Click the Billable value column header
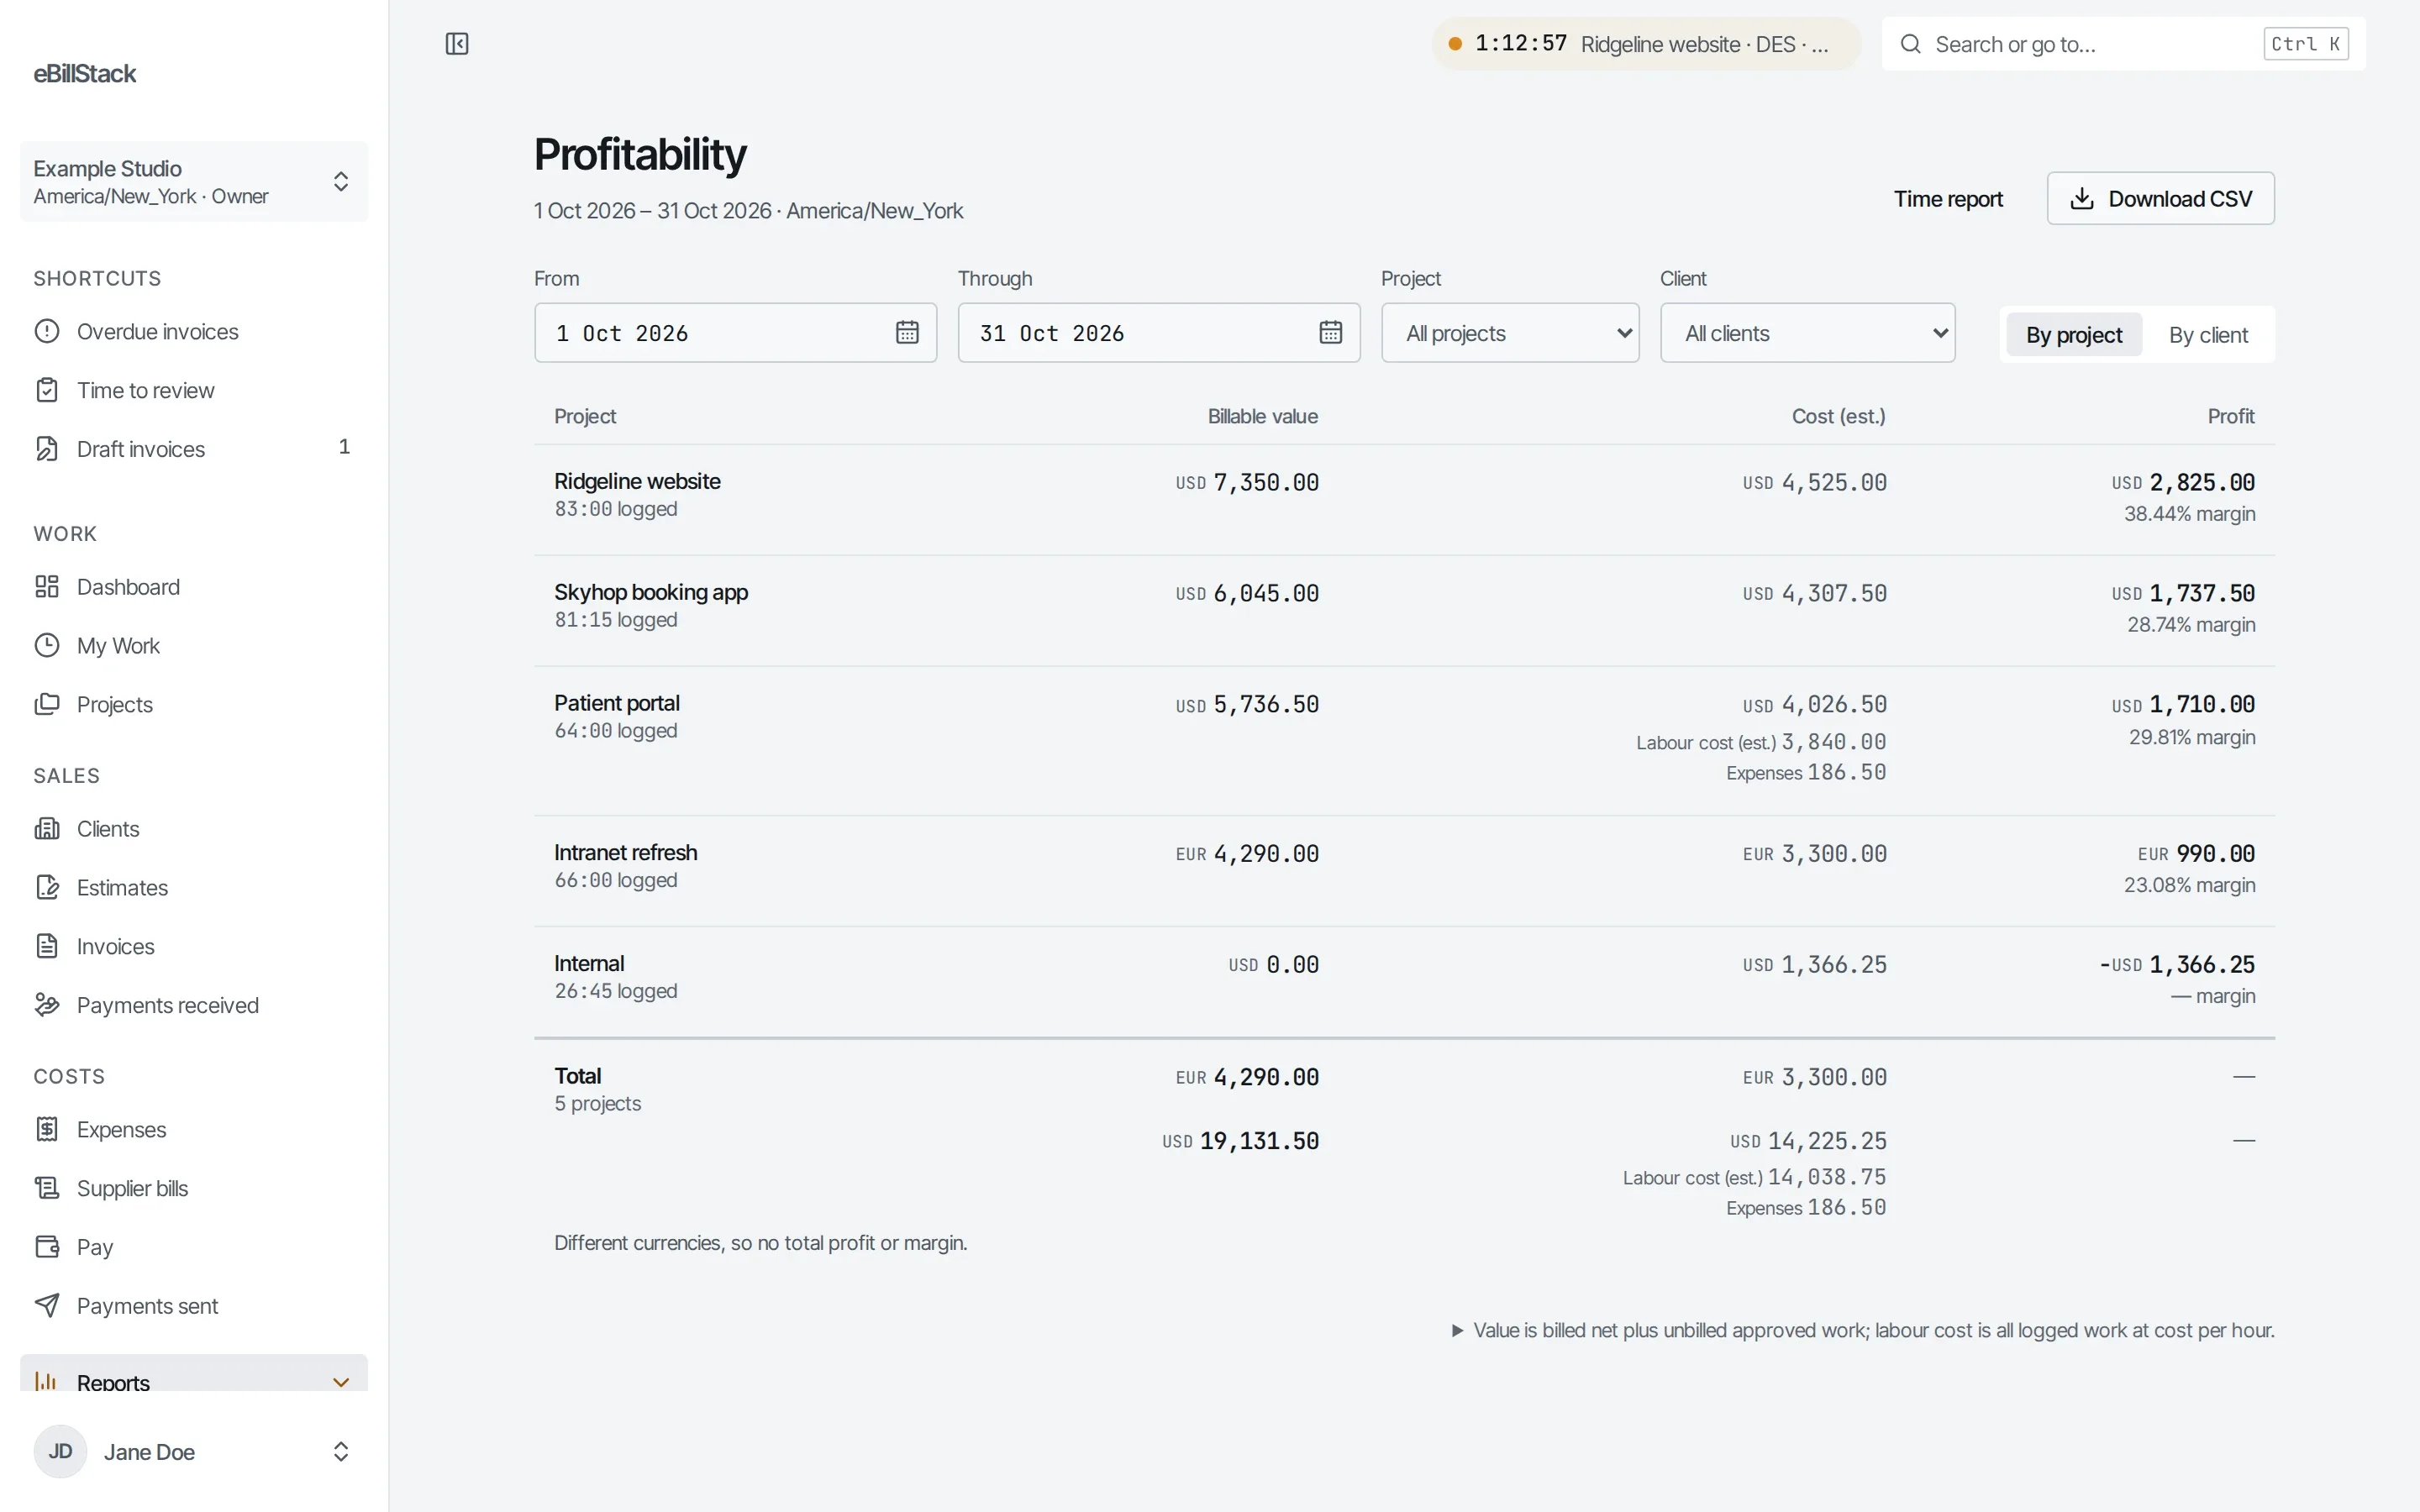This screenshot has height=1512, width=2420. click(1262, 416)
